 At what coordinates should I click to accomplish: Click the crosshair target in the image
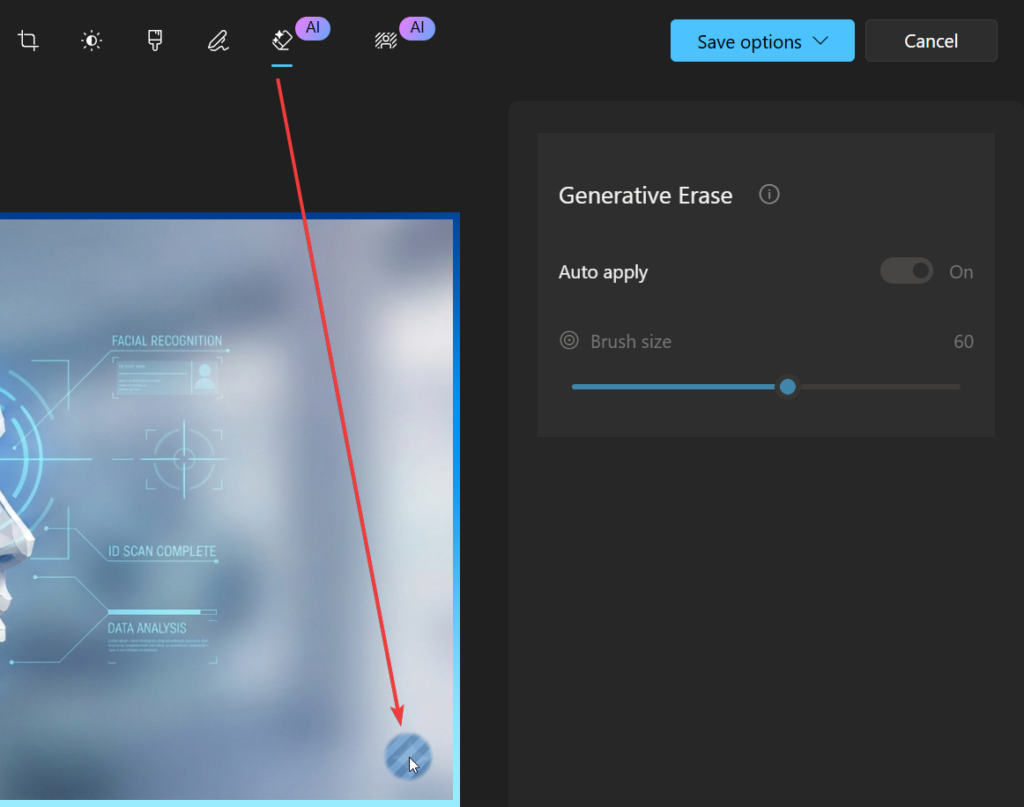click(x=184, y=459)
